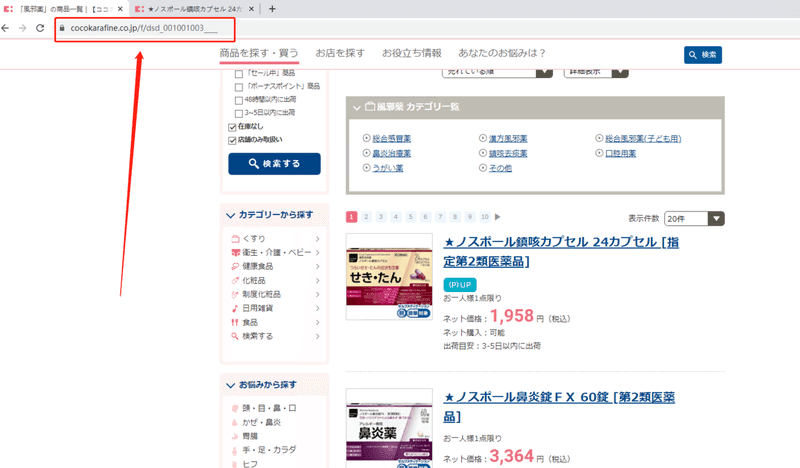Go back in browser history
Image resolution: width=800 pixels, height=468 pixels.
click(x=6, y=28)
